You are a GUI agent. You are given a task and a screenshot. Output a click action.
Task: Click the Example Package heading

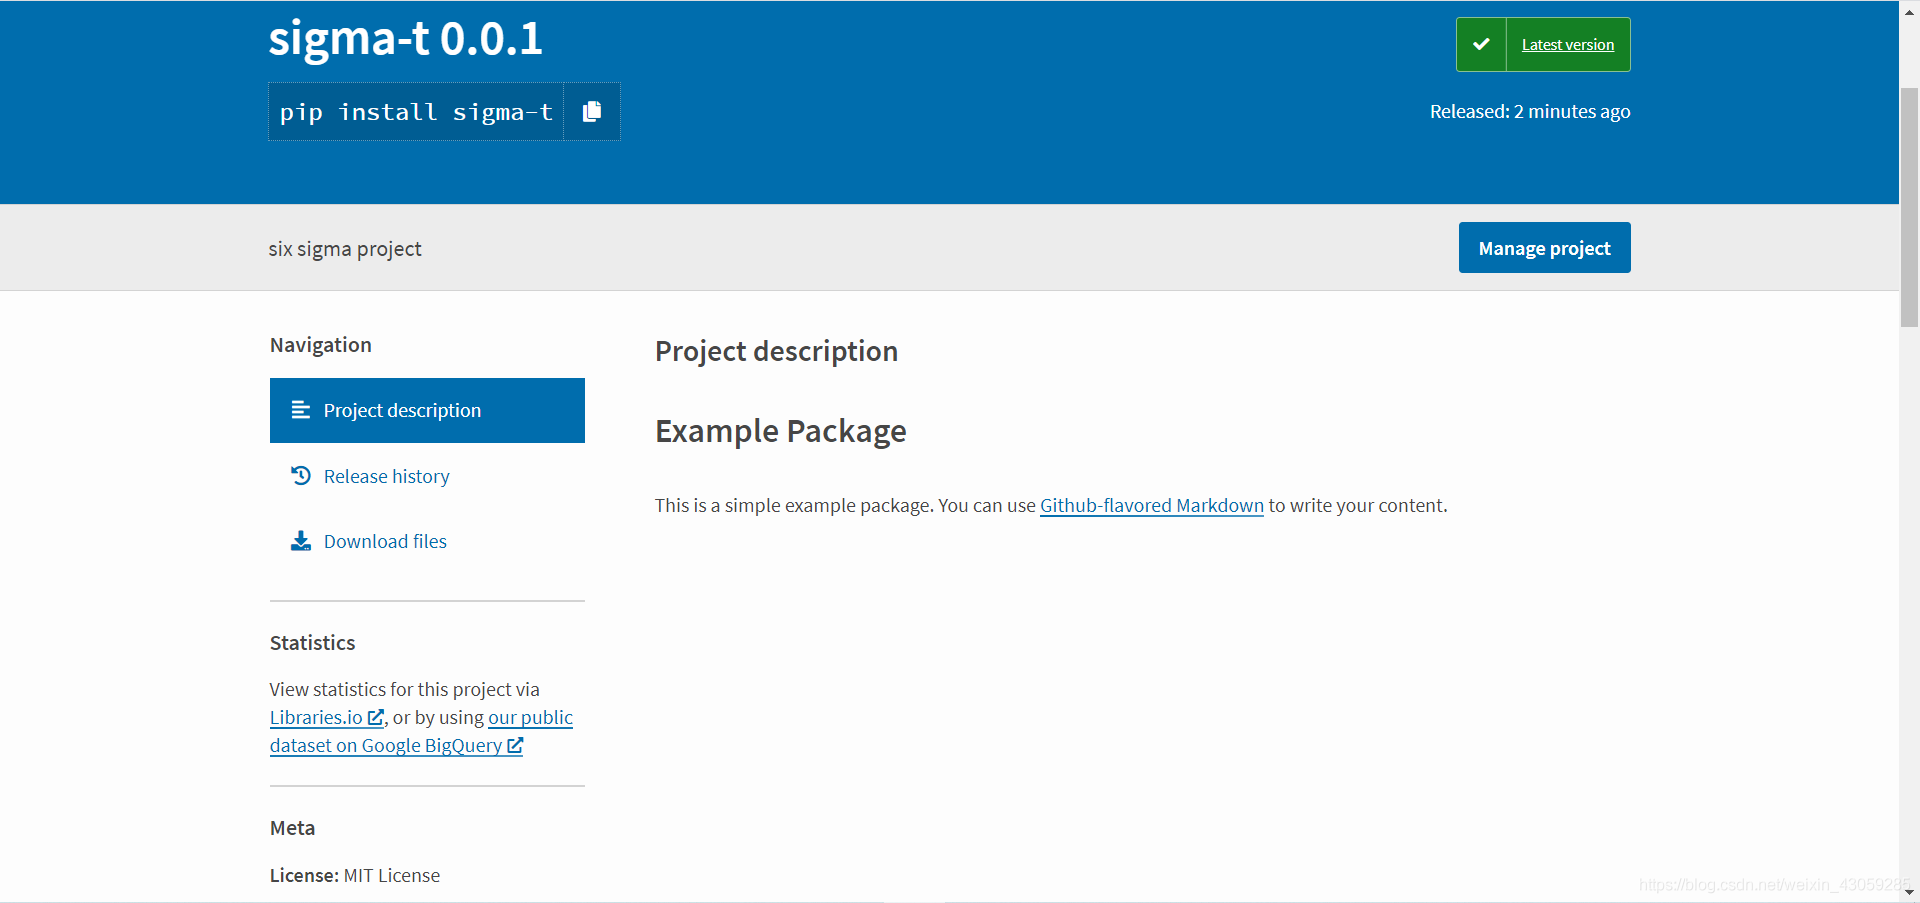(780, 431)
